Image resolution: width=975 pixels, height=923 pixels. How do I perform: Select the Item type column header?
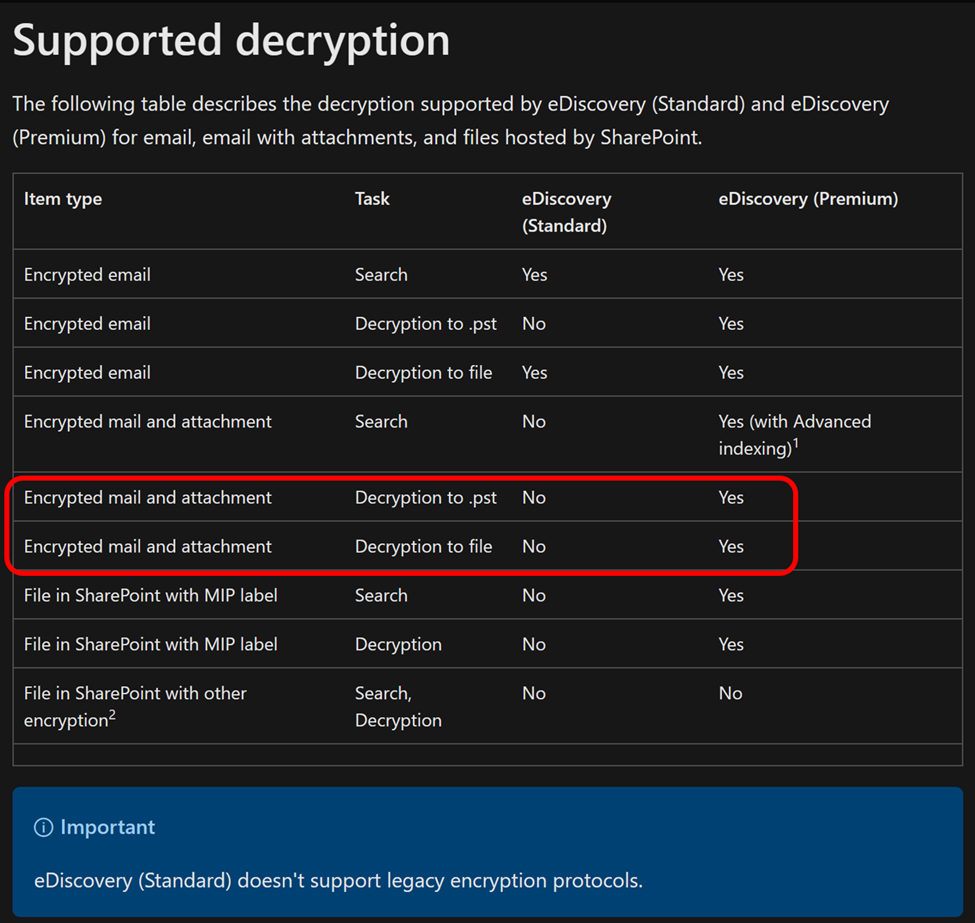63,199
